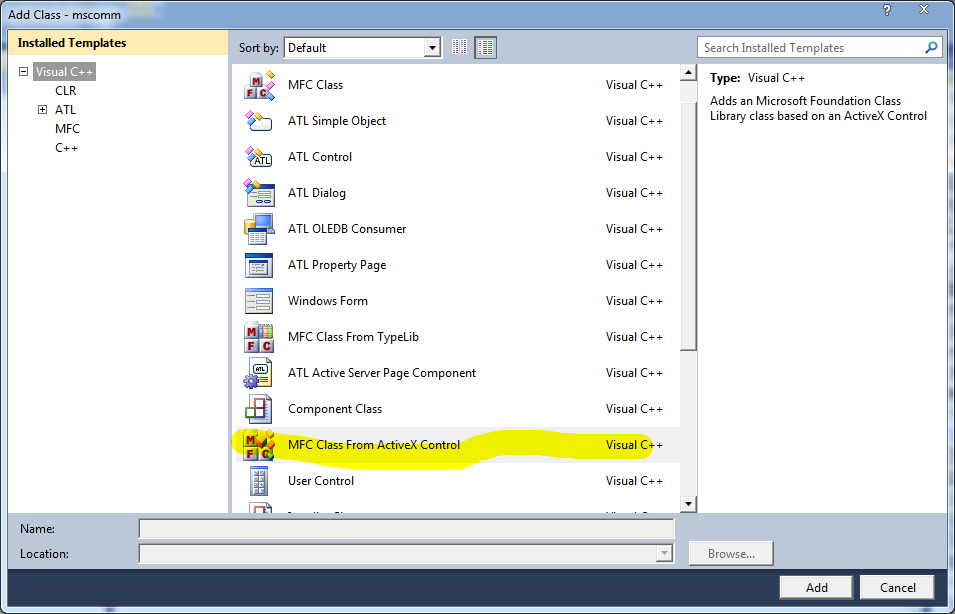Click the Name input field

click(406, 529)
